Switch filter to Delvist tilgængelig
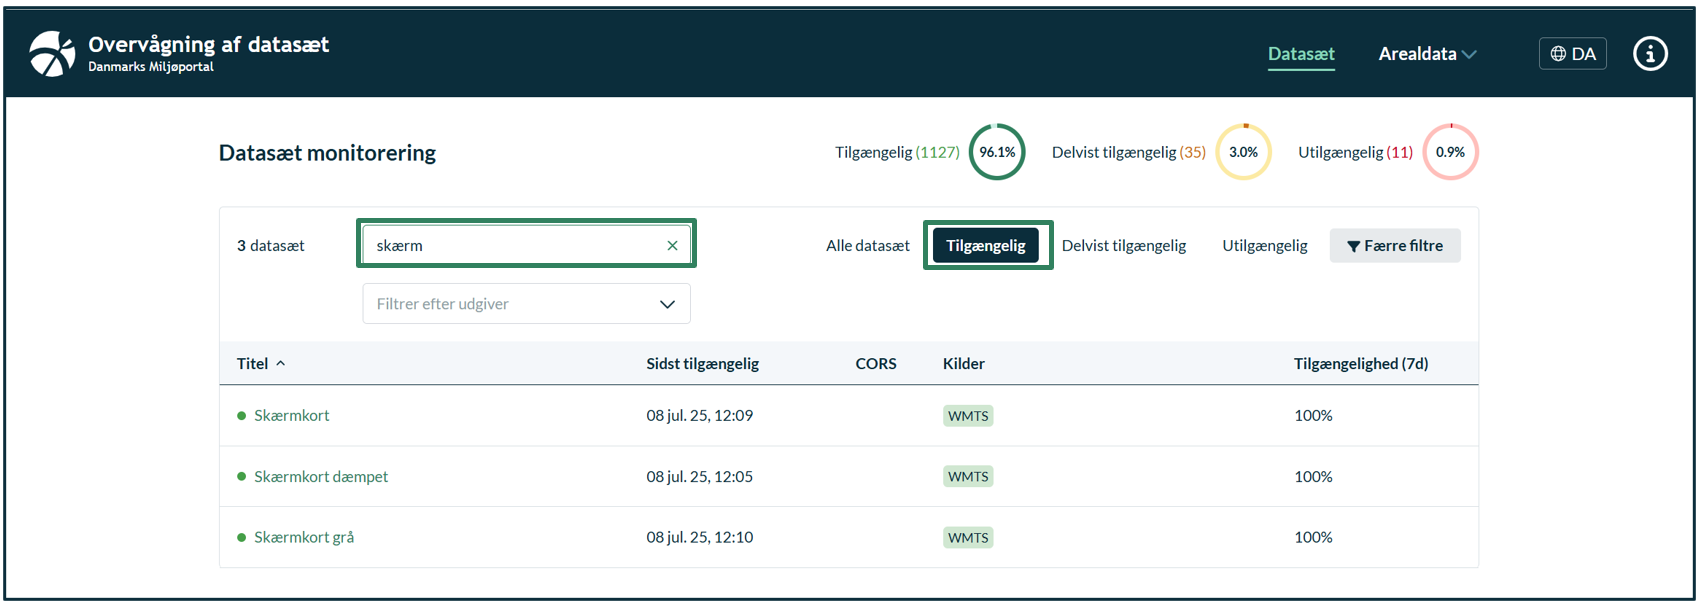 (x=1124, y=246)
